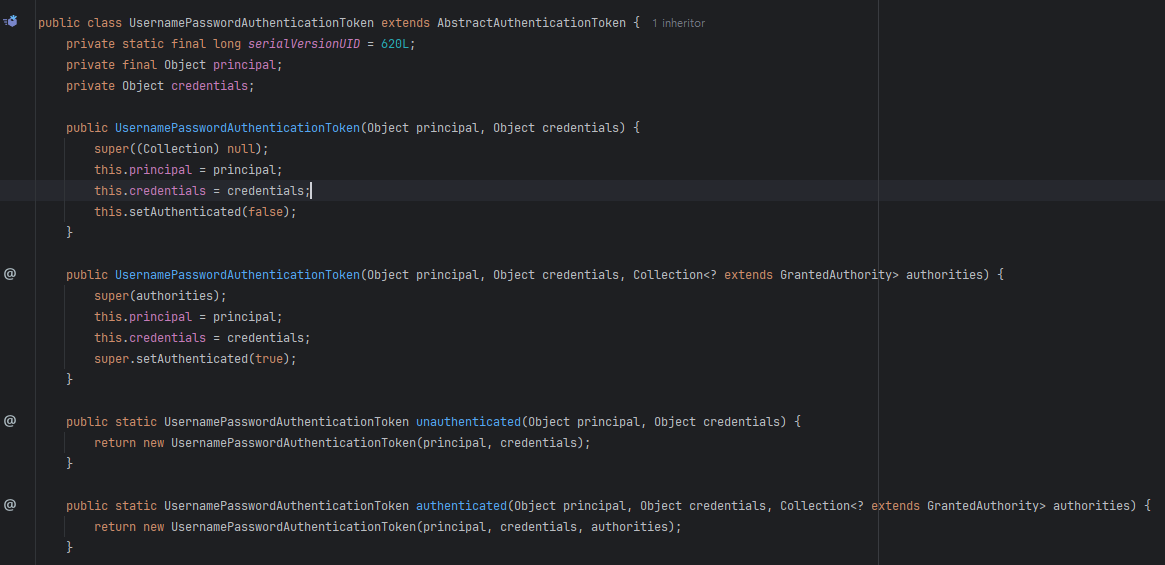1165x565 pixels.
Task: Click the false literal in setAuthenticated
Action: pyautogui.click(x=265, y=212)
